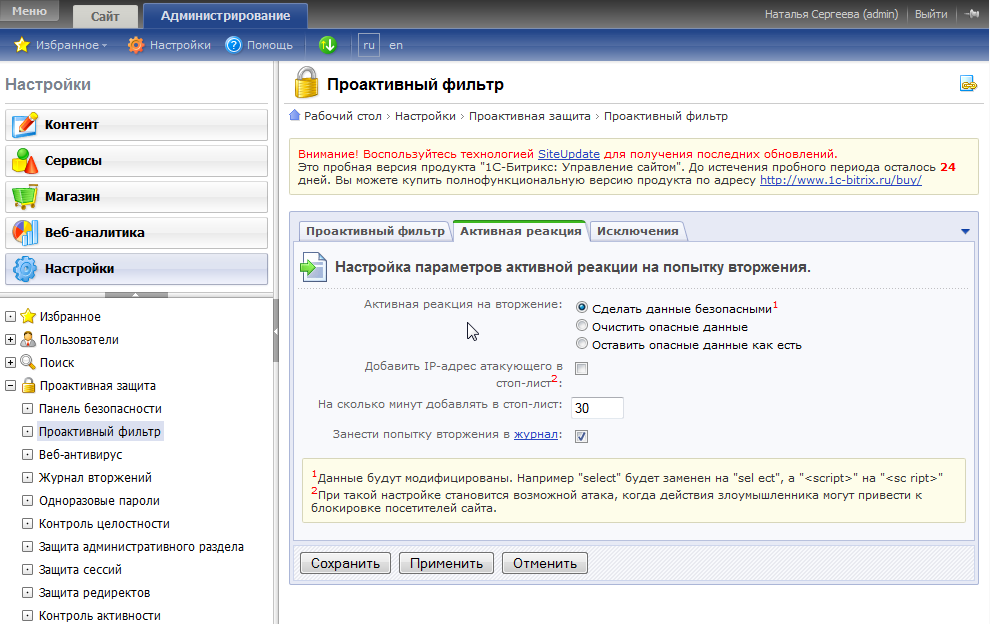Click the pin icon in top bar
Screen dimensions: 990x624
pos(971,14)
